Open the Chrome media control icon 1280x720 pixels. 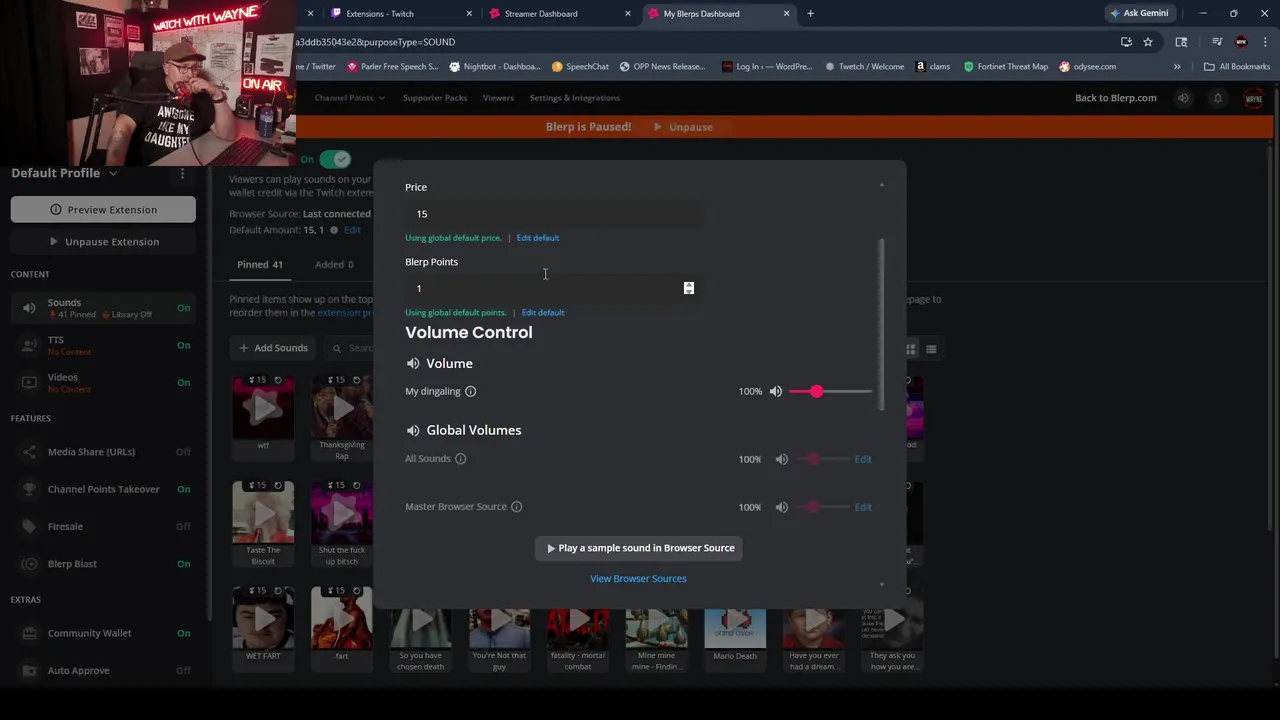pyautogui.click(x=1217, y=42)
